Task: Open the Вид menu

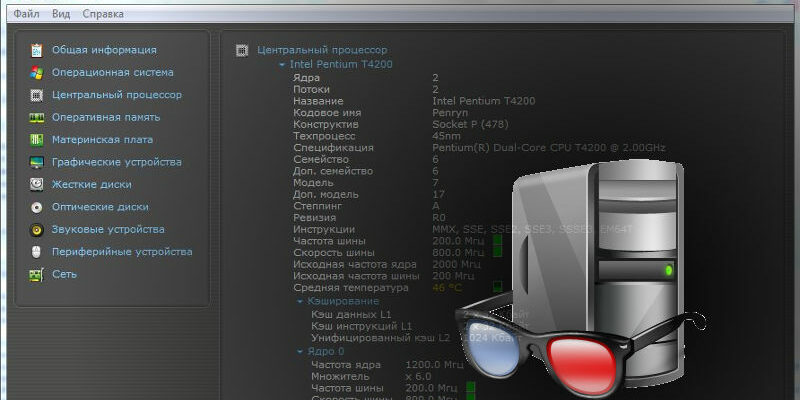Action: pyautogui.click(x=61, y=14)
